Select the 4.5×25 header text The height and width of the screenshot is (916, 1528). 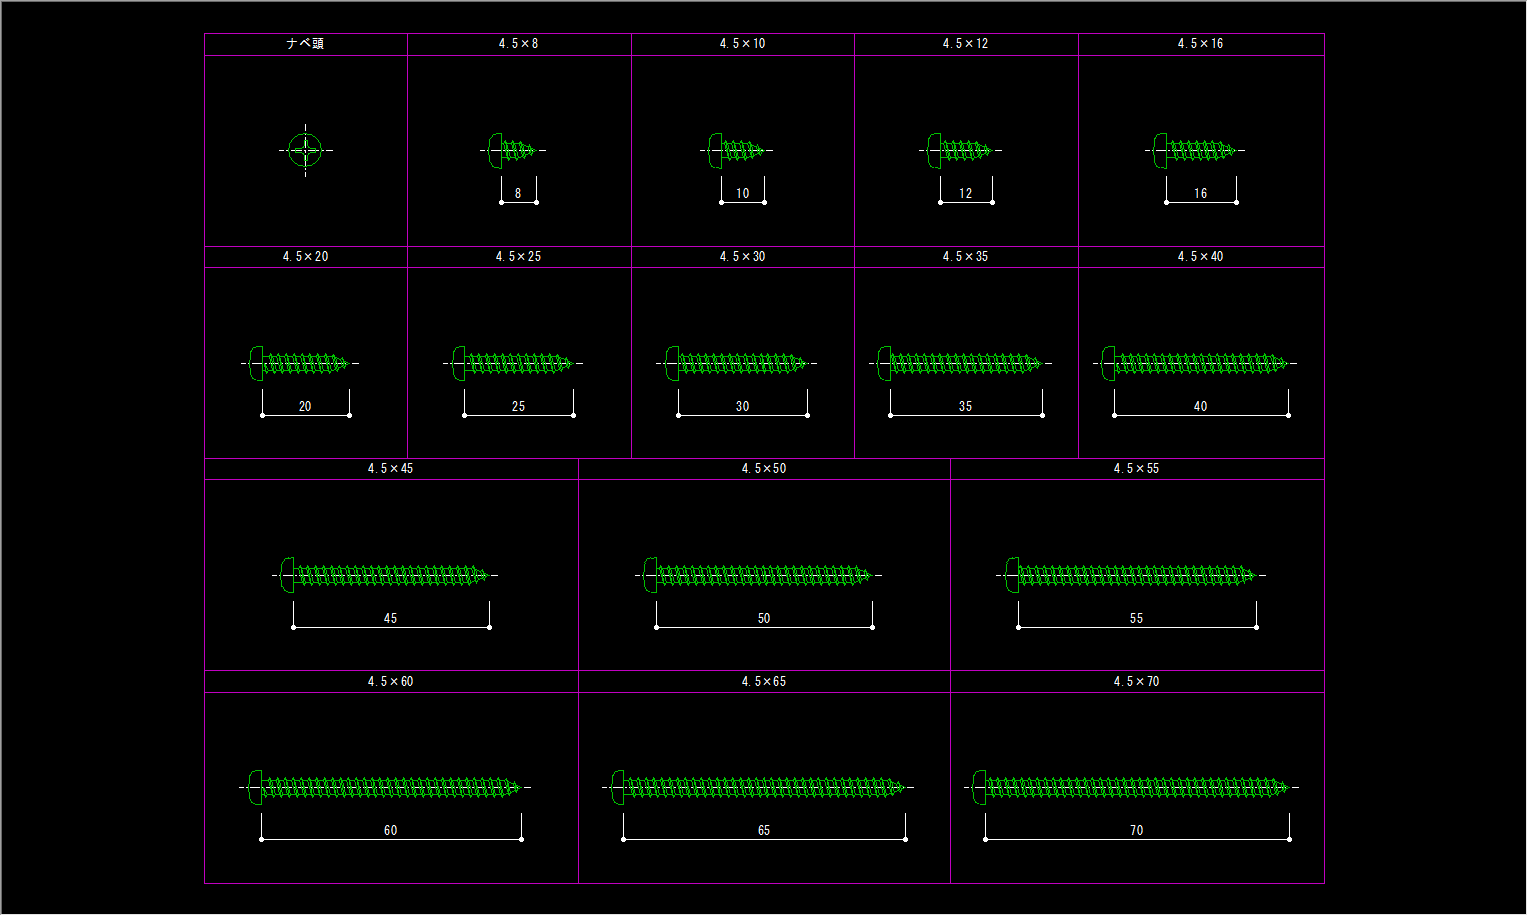[518, 257]
